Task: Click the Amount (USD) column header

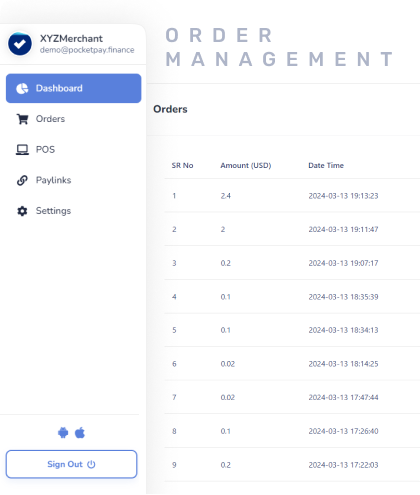Action: (x=246, y=165)
